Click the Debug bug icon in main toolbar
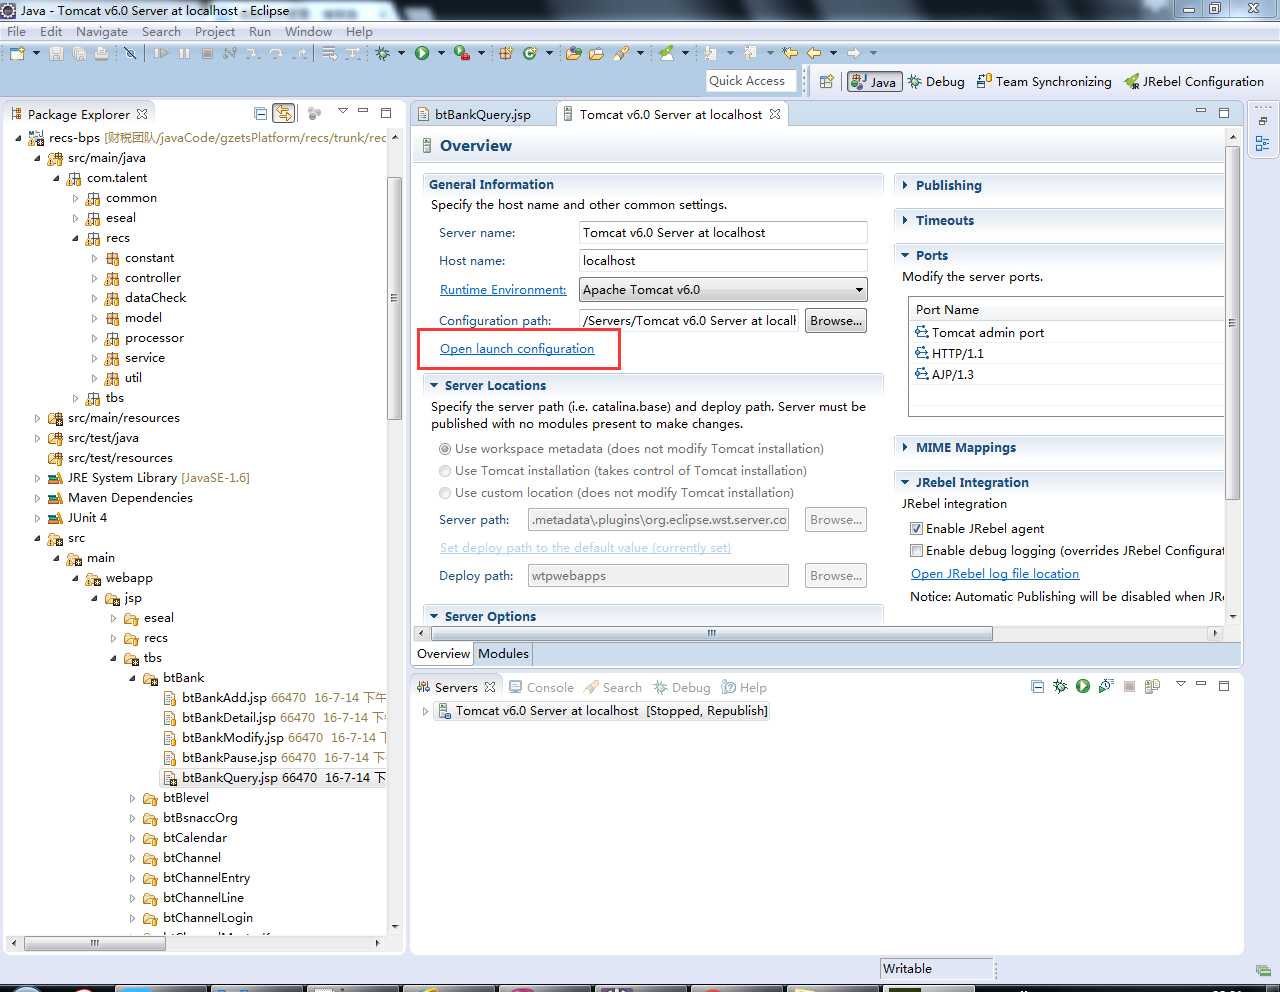Image resolution: width=1280 pixels, height=992 pixels. pyautogui.click(x=383, y=53)
